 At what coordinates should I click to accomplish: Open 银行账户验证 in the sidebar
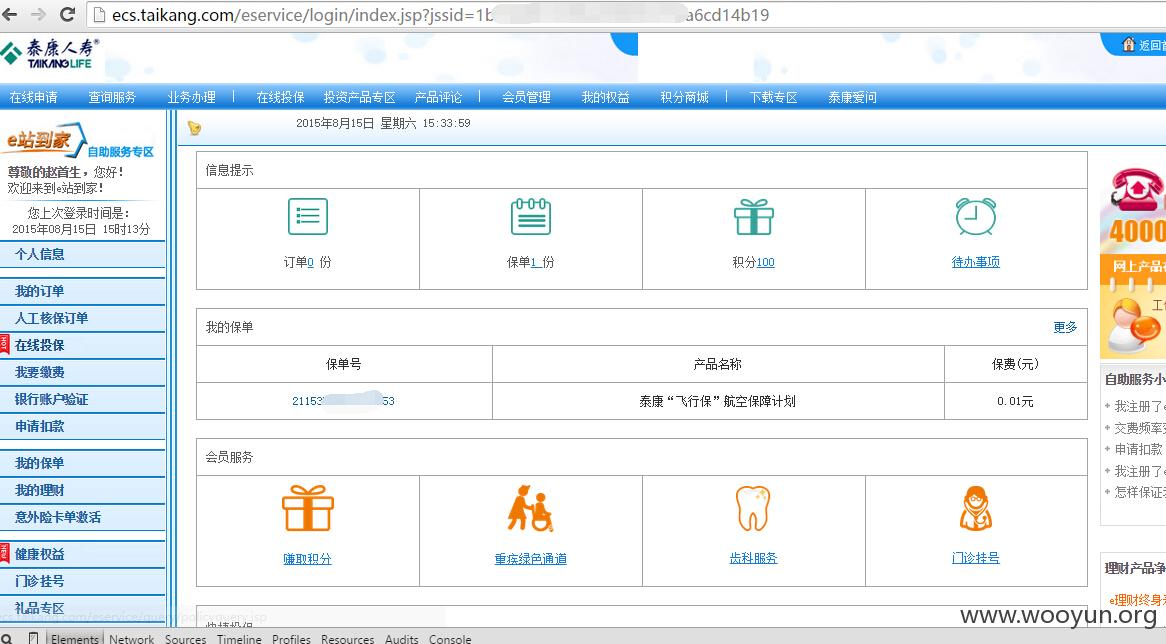[x=83, y=399]
